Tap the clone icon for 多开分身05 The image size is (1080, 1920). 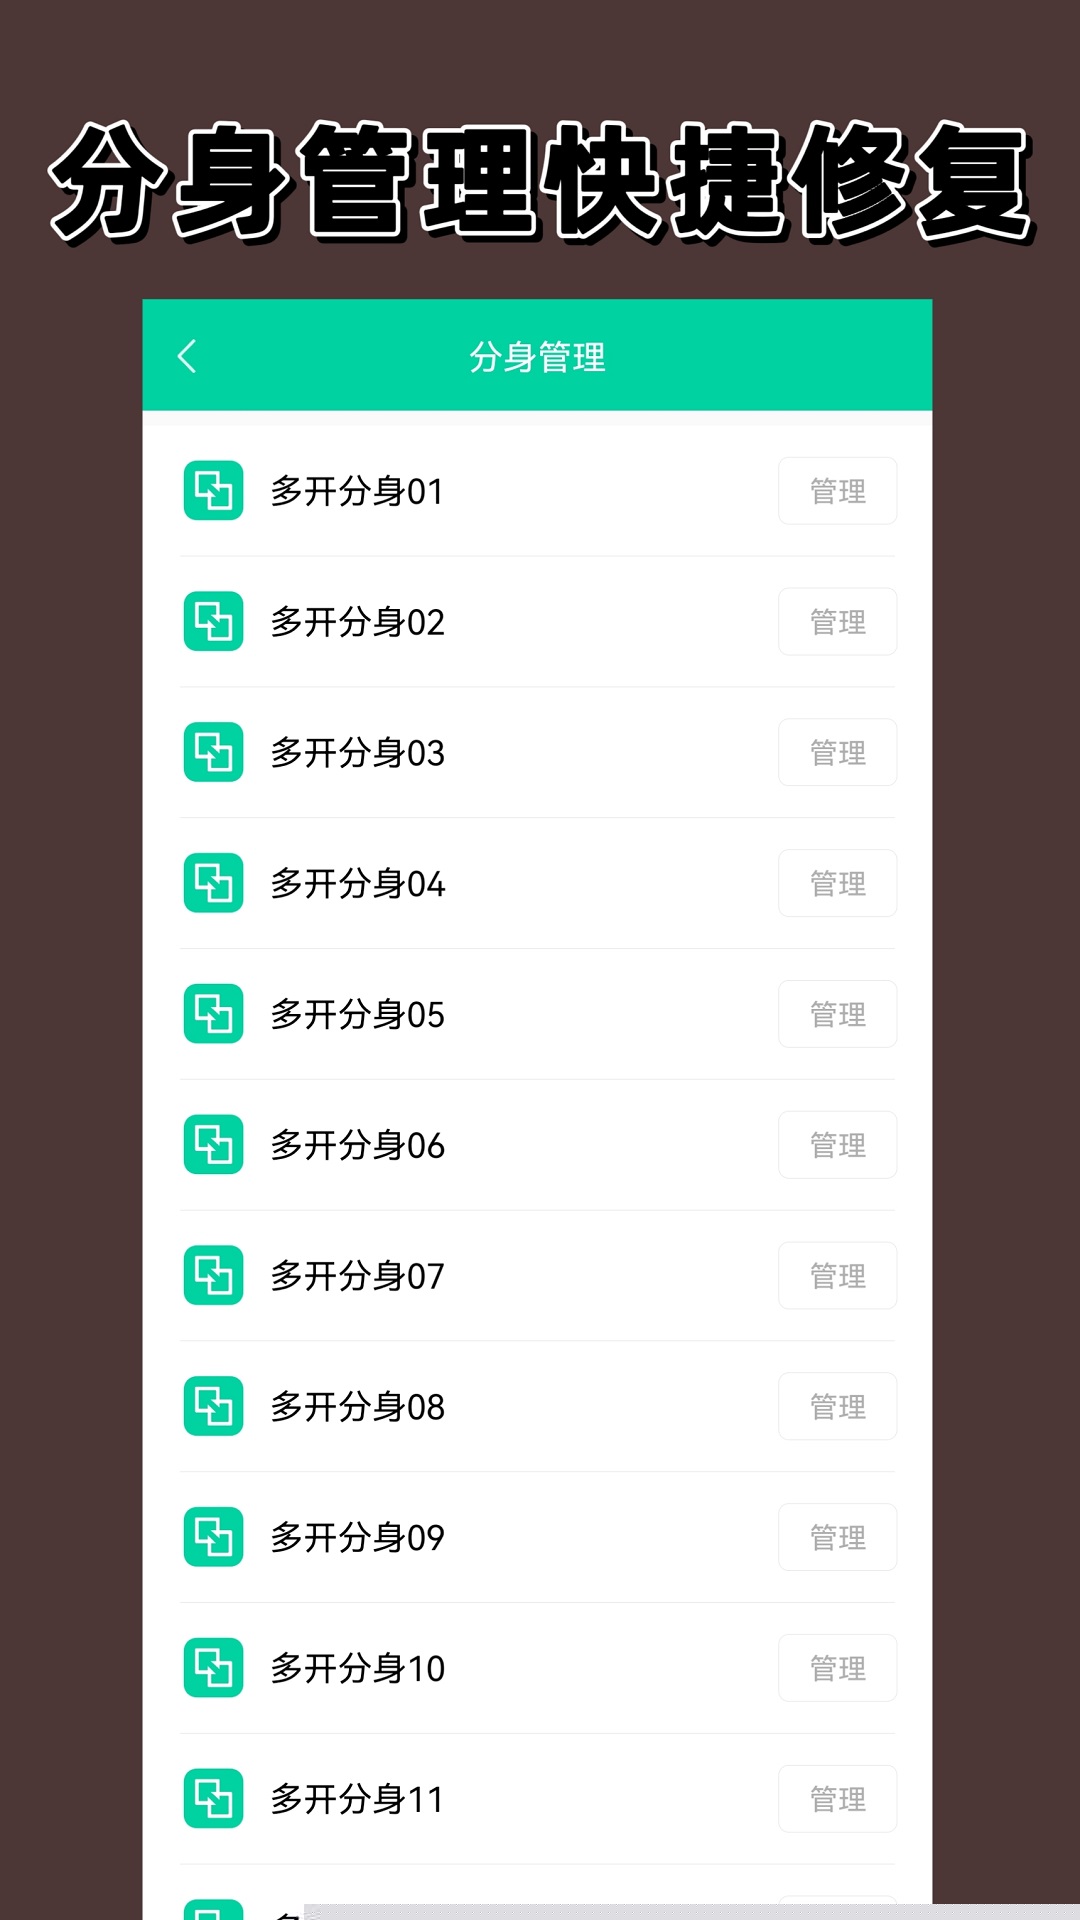click(213, 1014)
